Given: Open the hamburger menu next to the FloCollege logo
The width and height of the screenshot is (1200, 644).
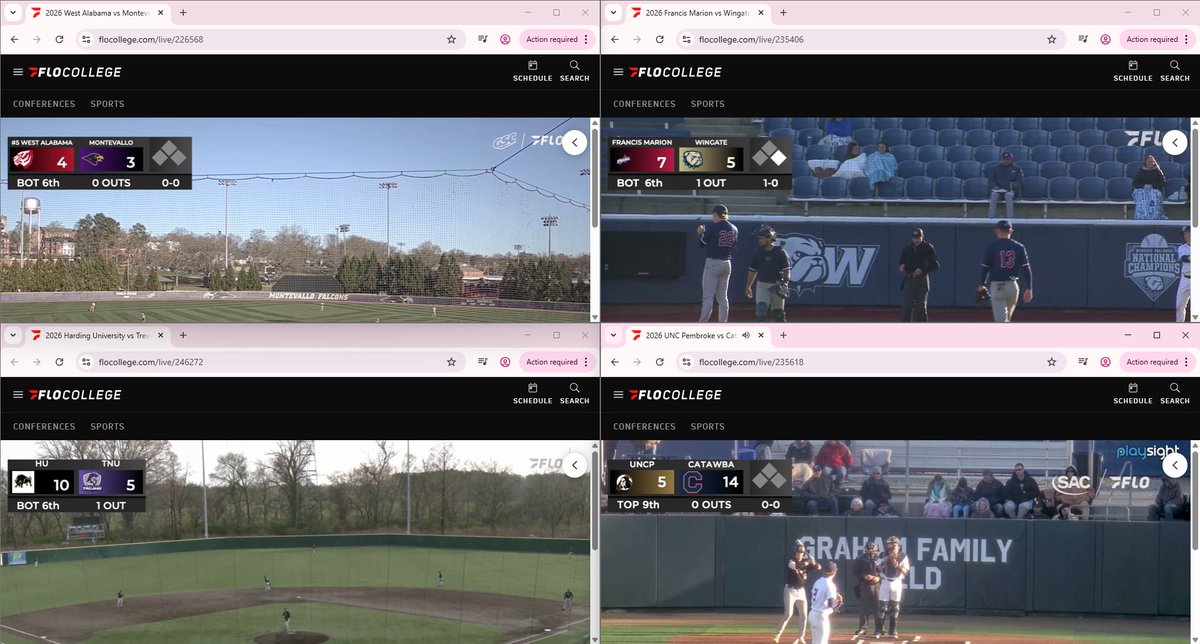Looking at the screenshot, I should (17, 72).
